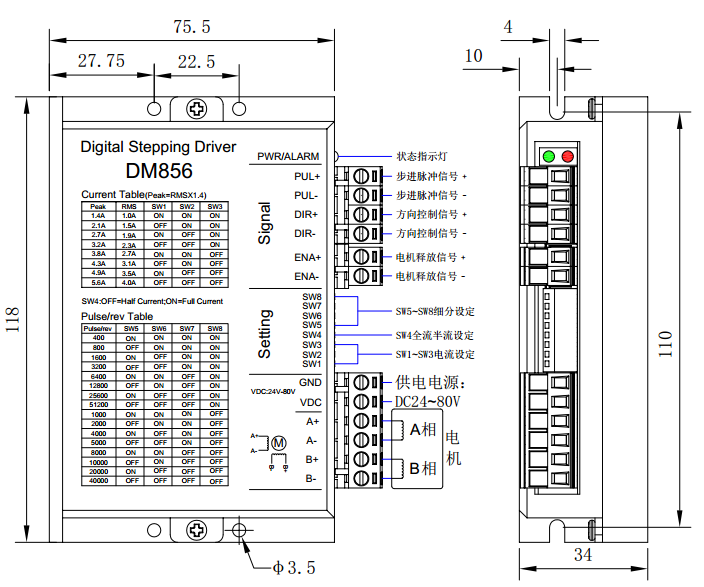Click the 27.75 dimension value
Image resolution: width=704 pixels, height=587 pixels.
[x=101, y=61]
